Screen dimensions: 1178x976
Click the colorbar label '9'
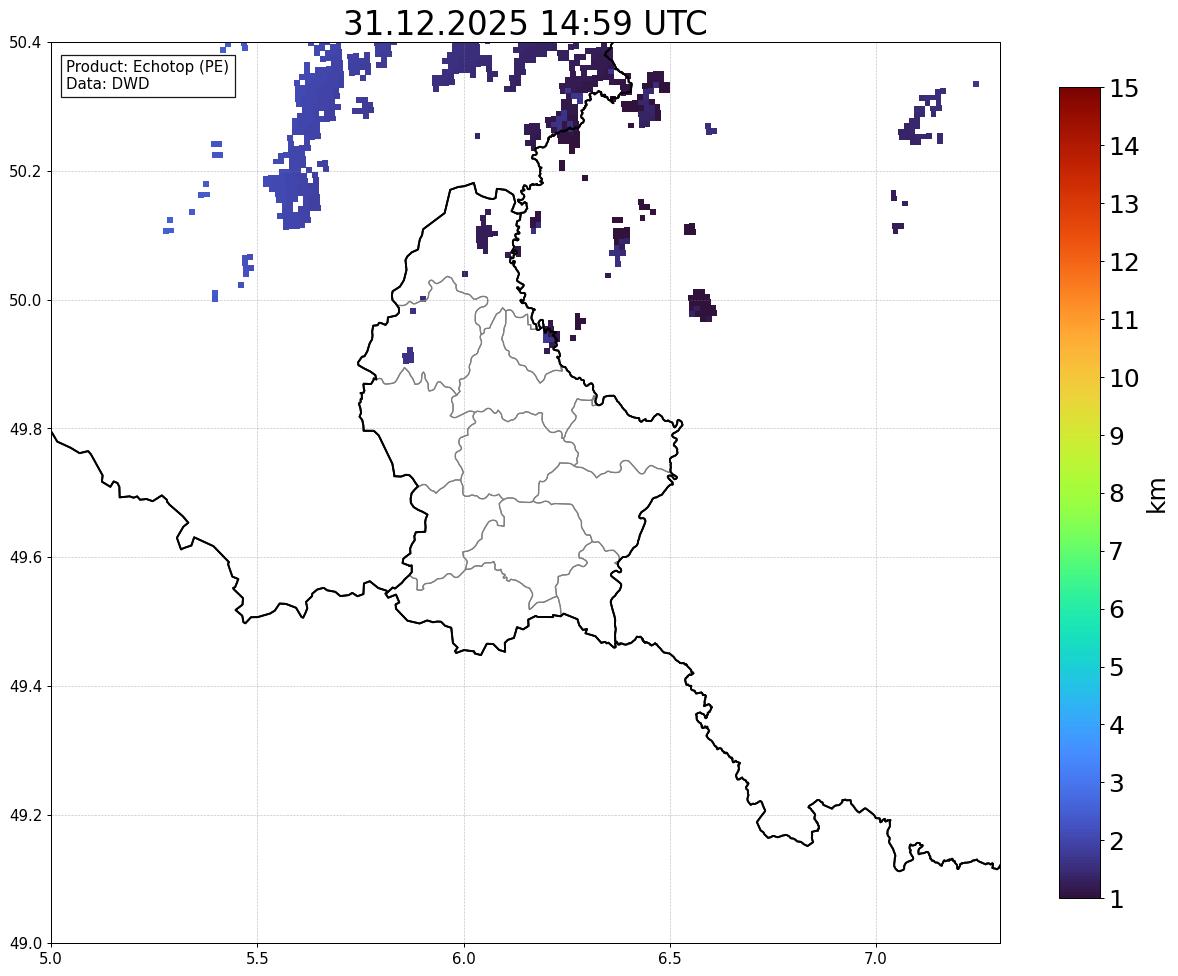tap(1116, 436)
